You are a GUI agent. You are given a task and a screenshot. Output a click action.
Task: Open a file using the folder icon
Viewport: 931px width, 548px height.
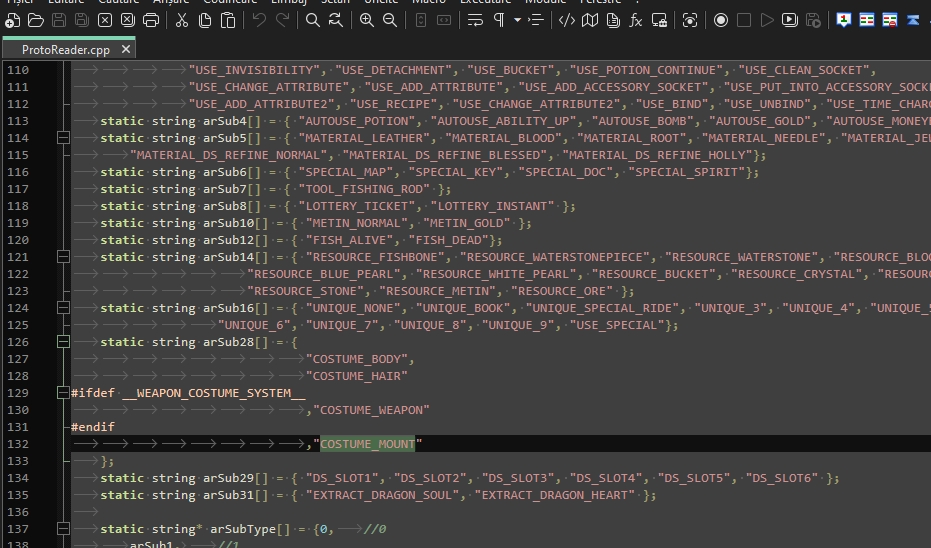pyautogui.click(x=36, y=21)
